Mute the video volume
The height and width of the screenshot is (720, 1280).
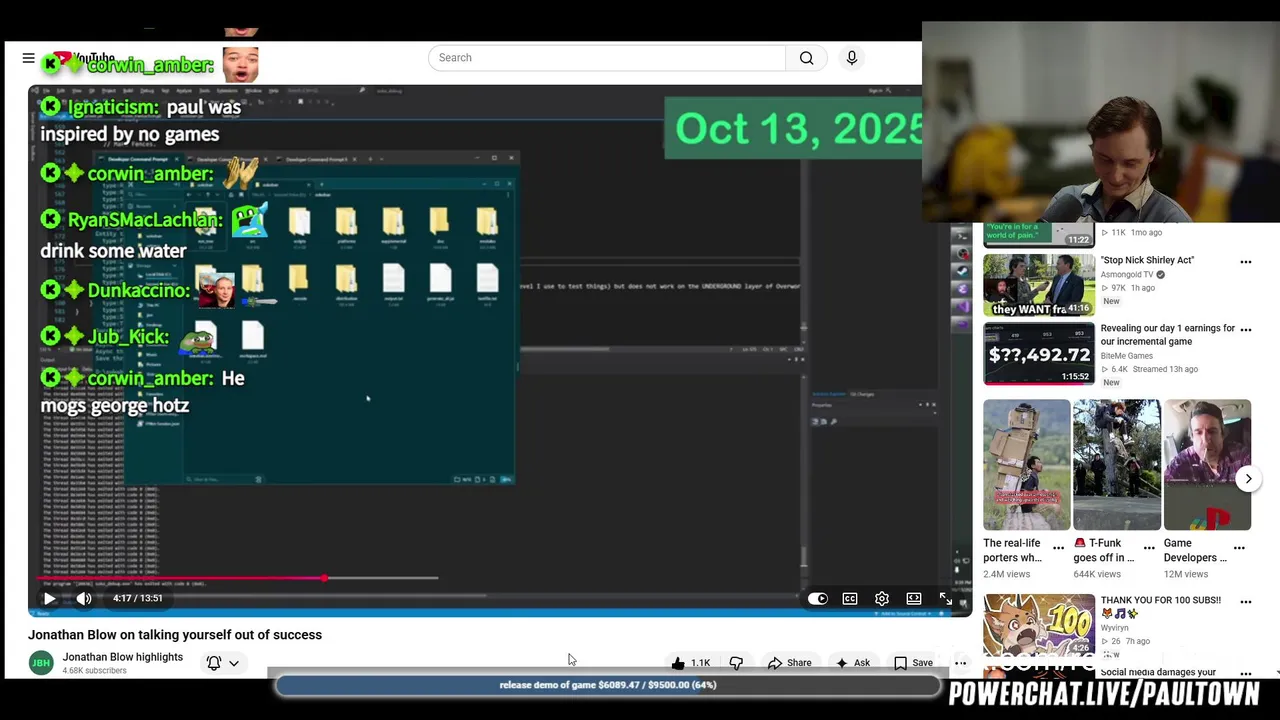(84, 598)
